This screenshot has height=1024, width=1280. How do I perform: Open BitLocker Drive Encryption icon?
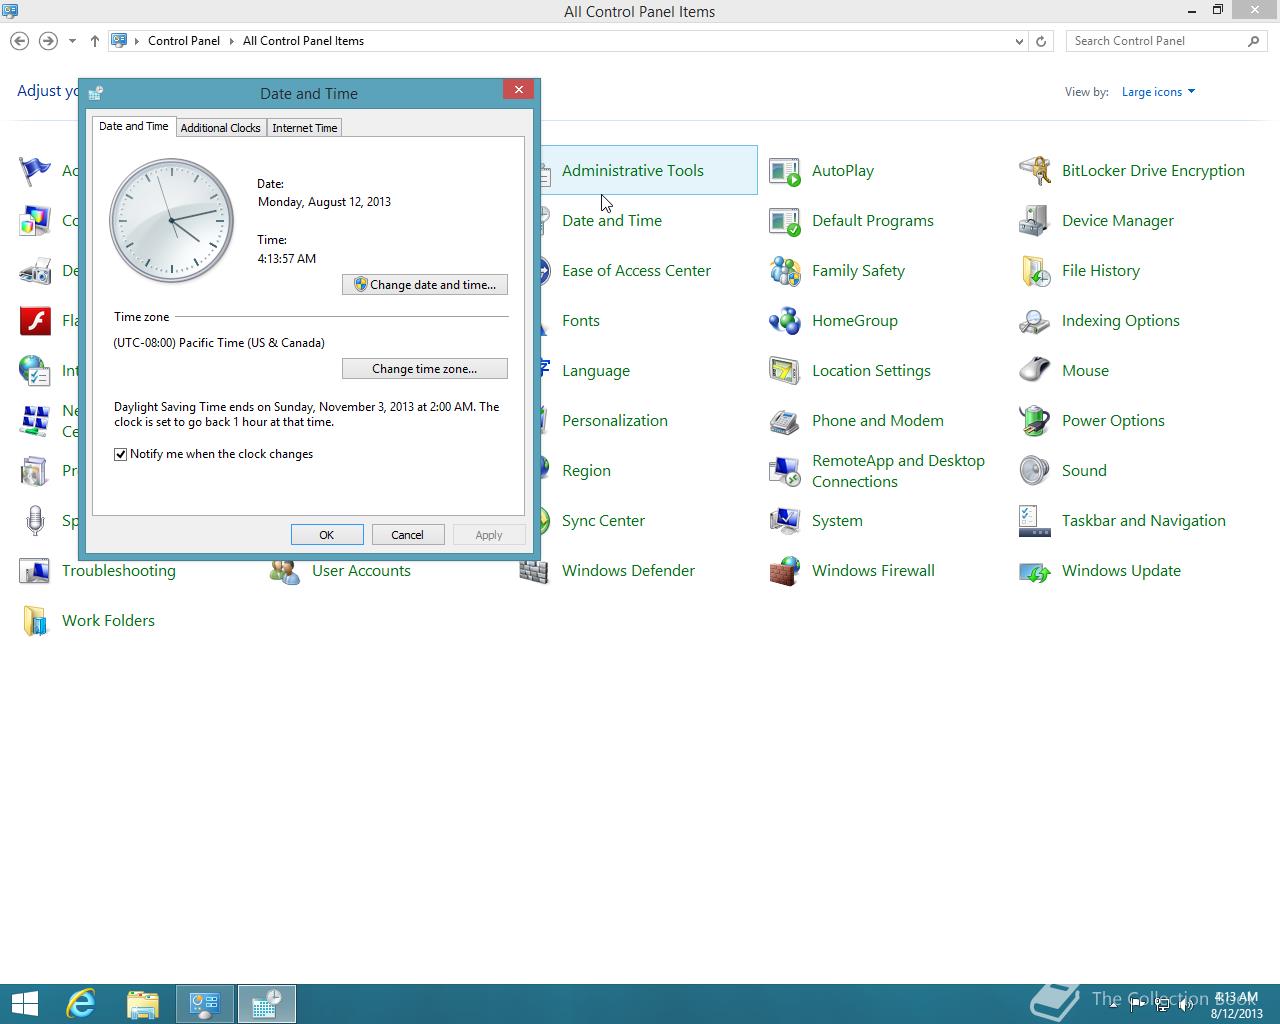click(x=1035, y=171)
